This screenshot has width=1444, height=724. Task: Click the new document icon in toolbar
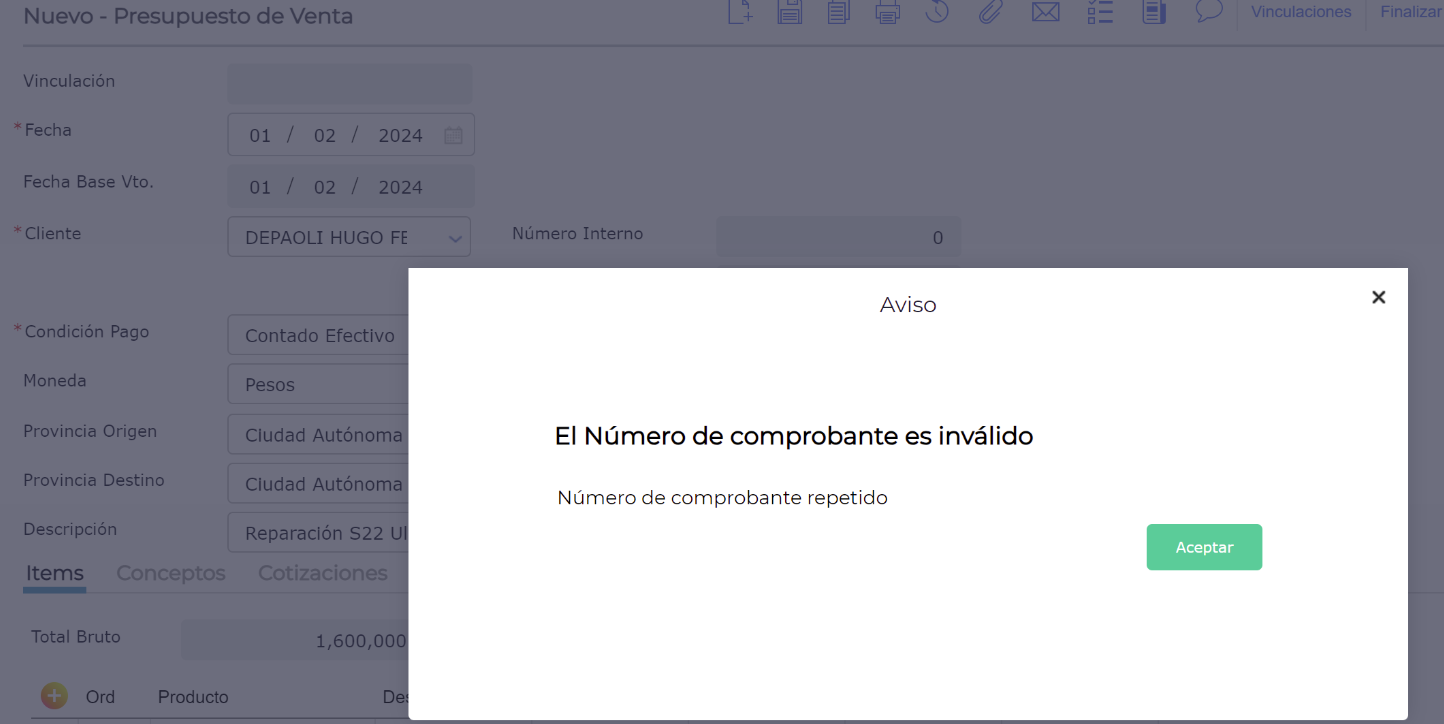740,12
